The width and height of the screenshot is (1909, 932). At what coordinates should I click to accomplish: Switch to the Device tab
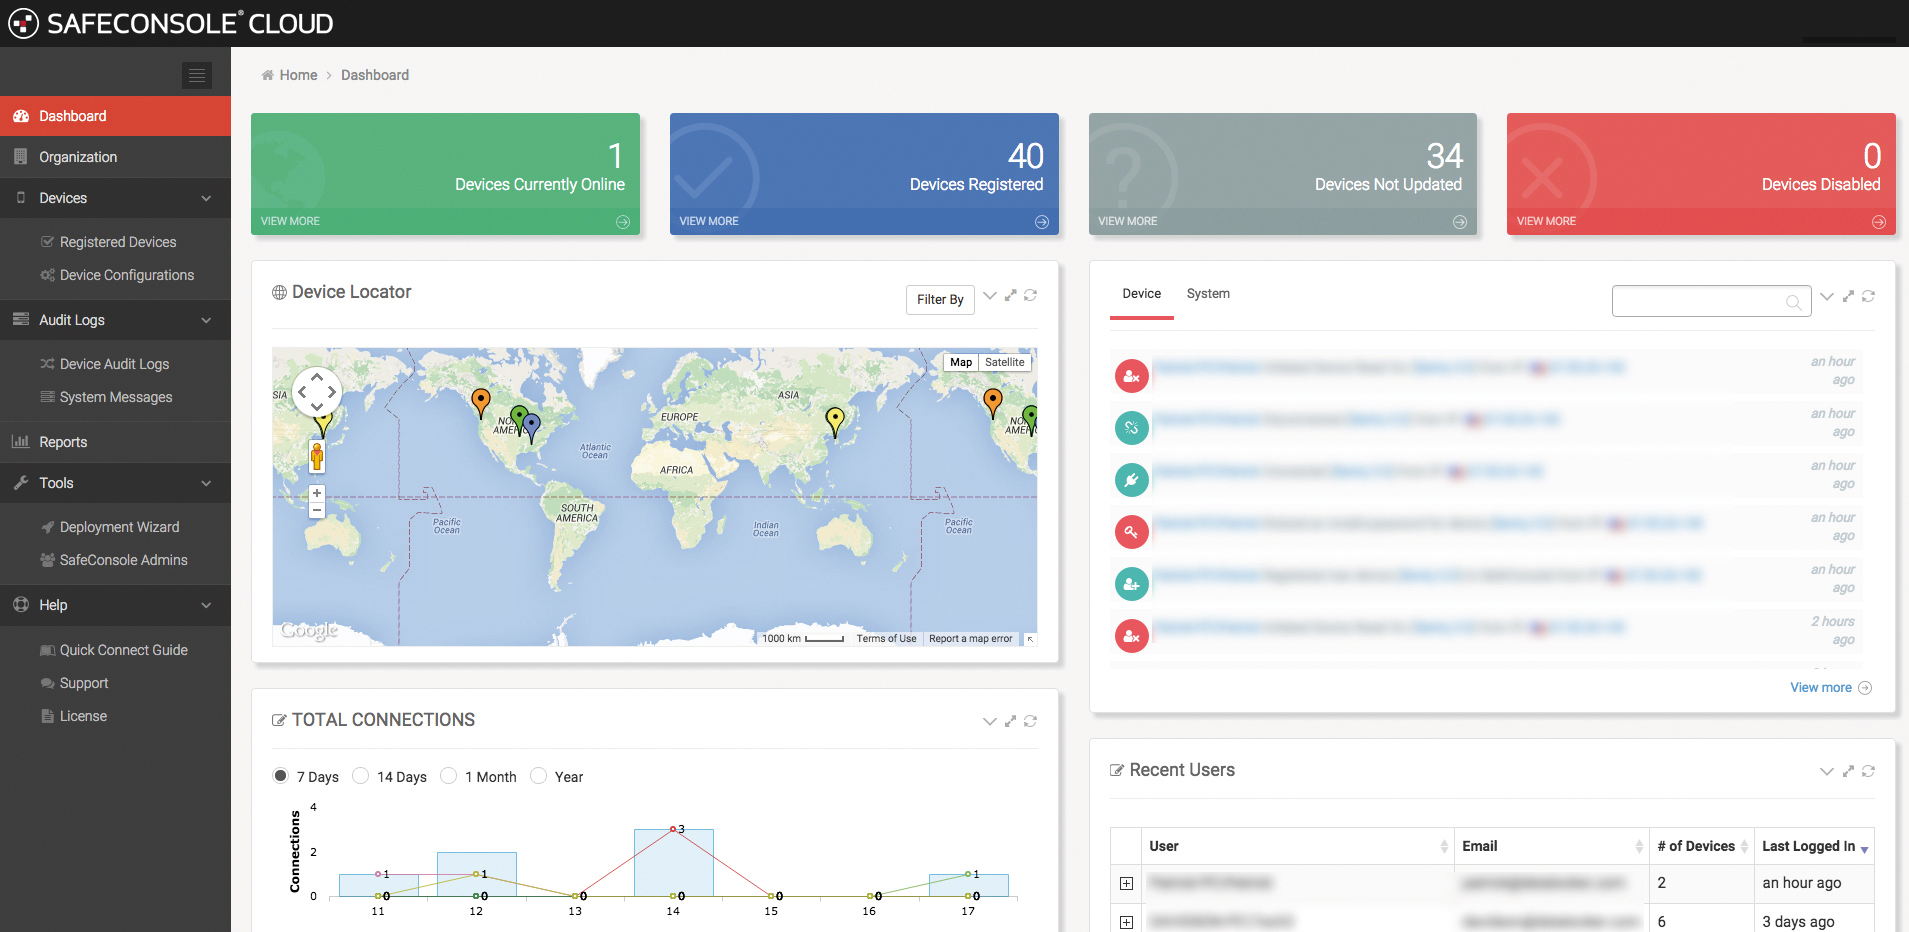pos(1141,294)
